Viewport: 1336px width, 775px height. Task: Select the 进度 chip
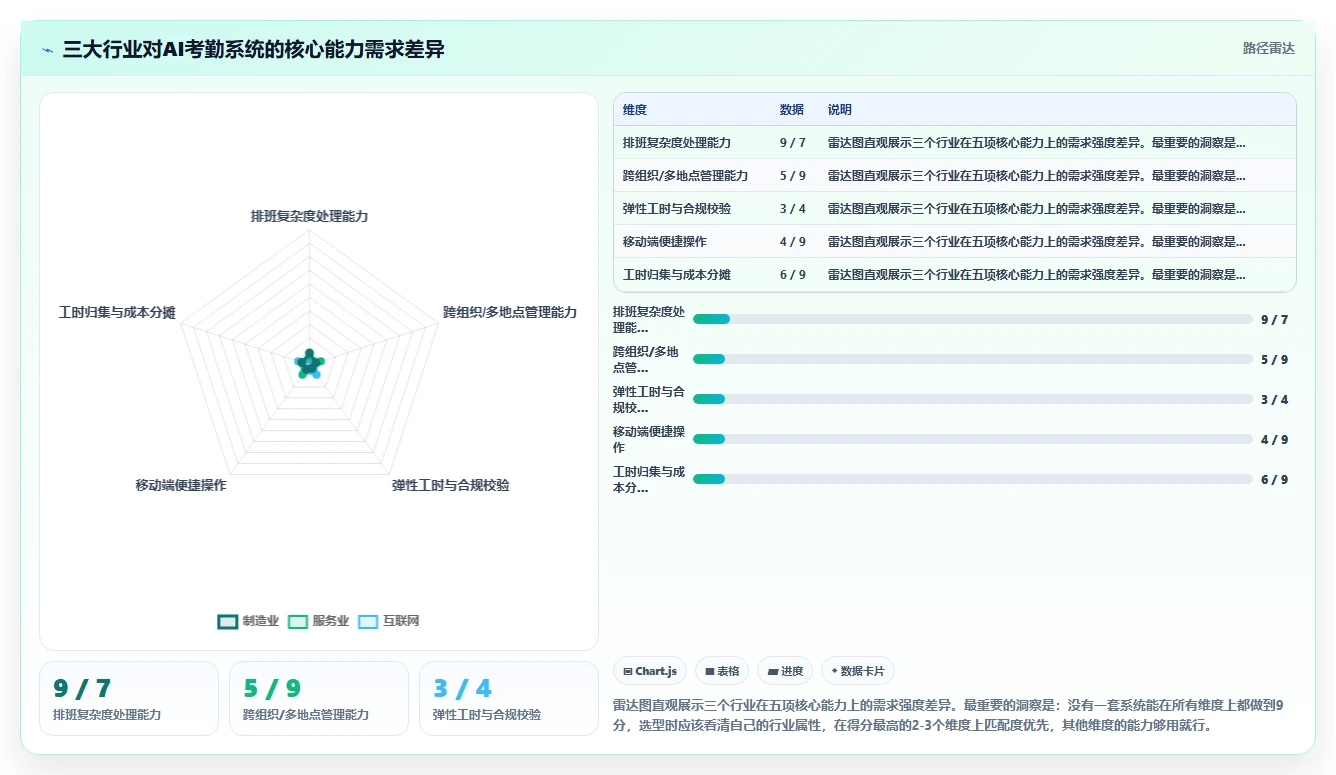point(785,671)
